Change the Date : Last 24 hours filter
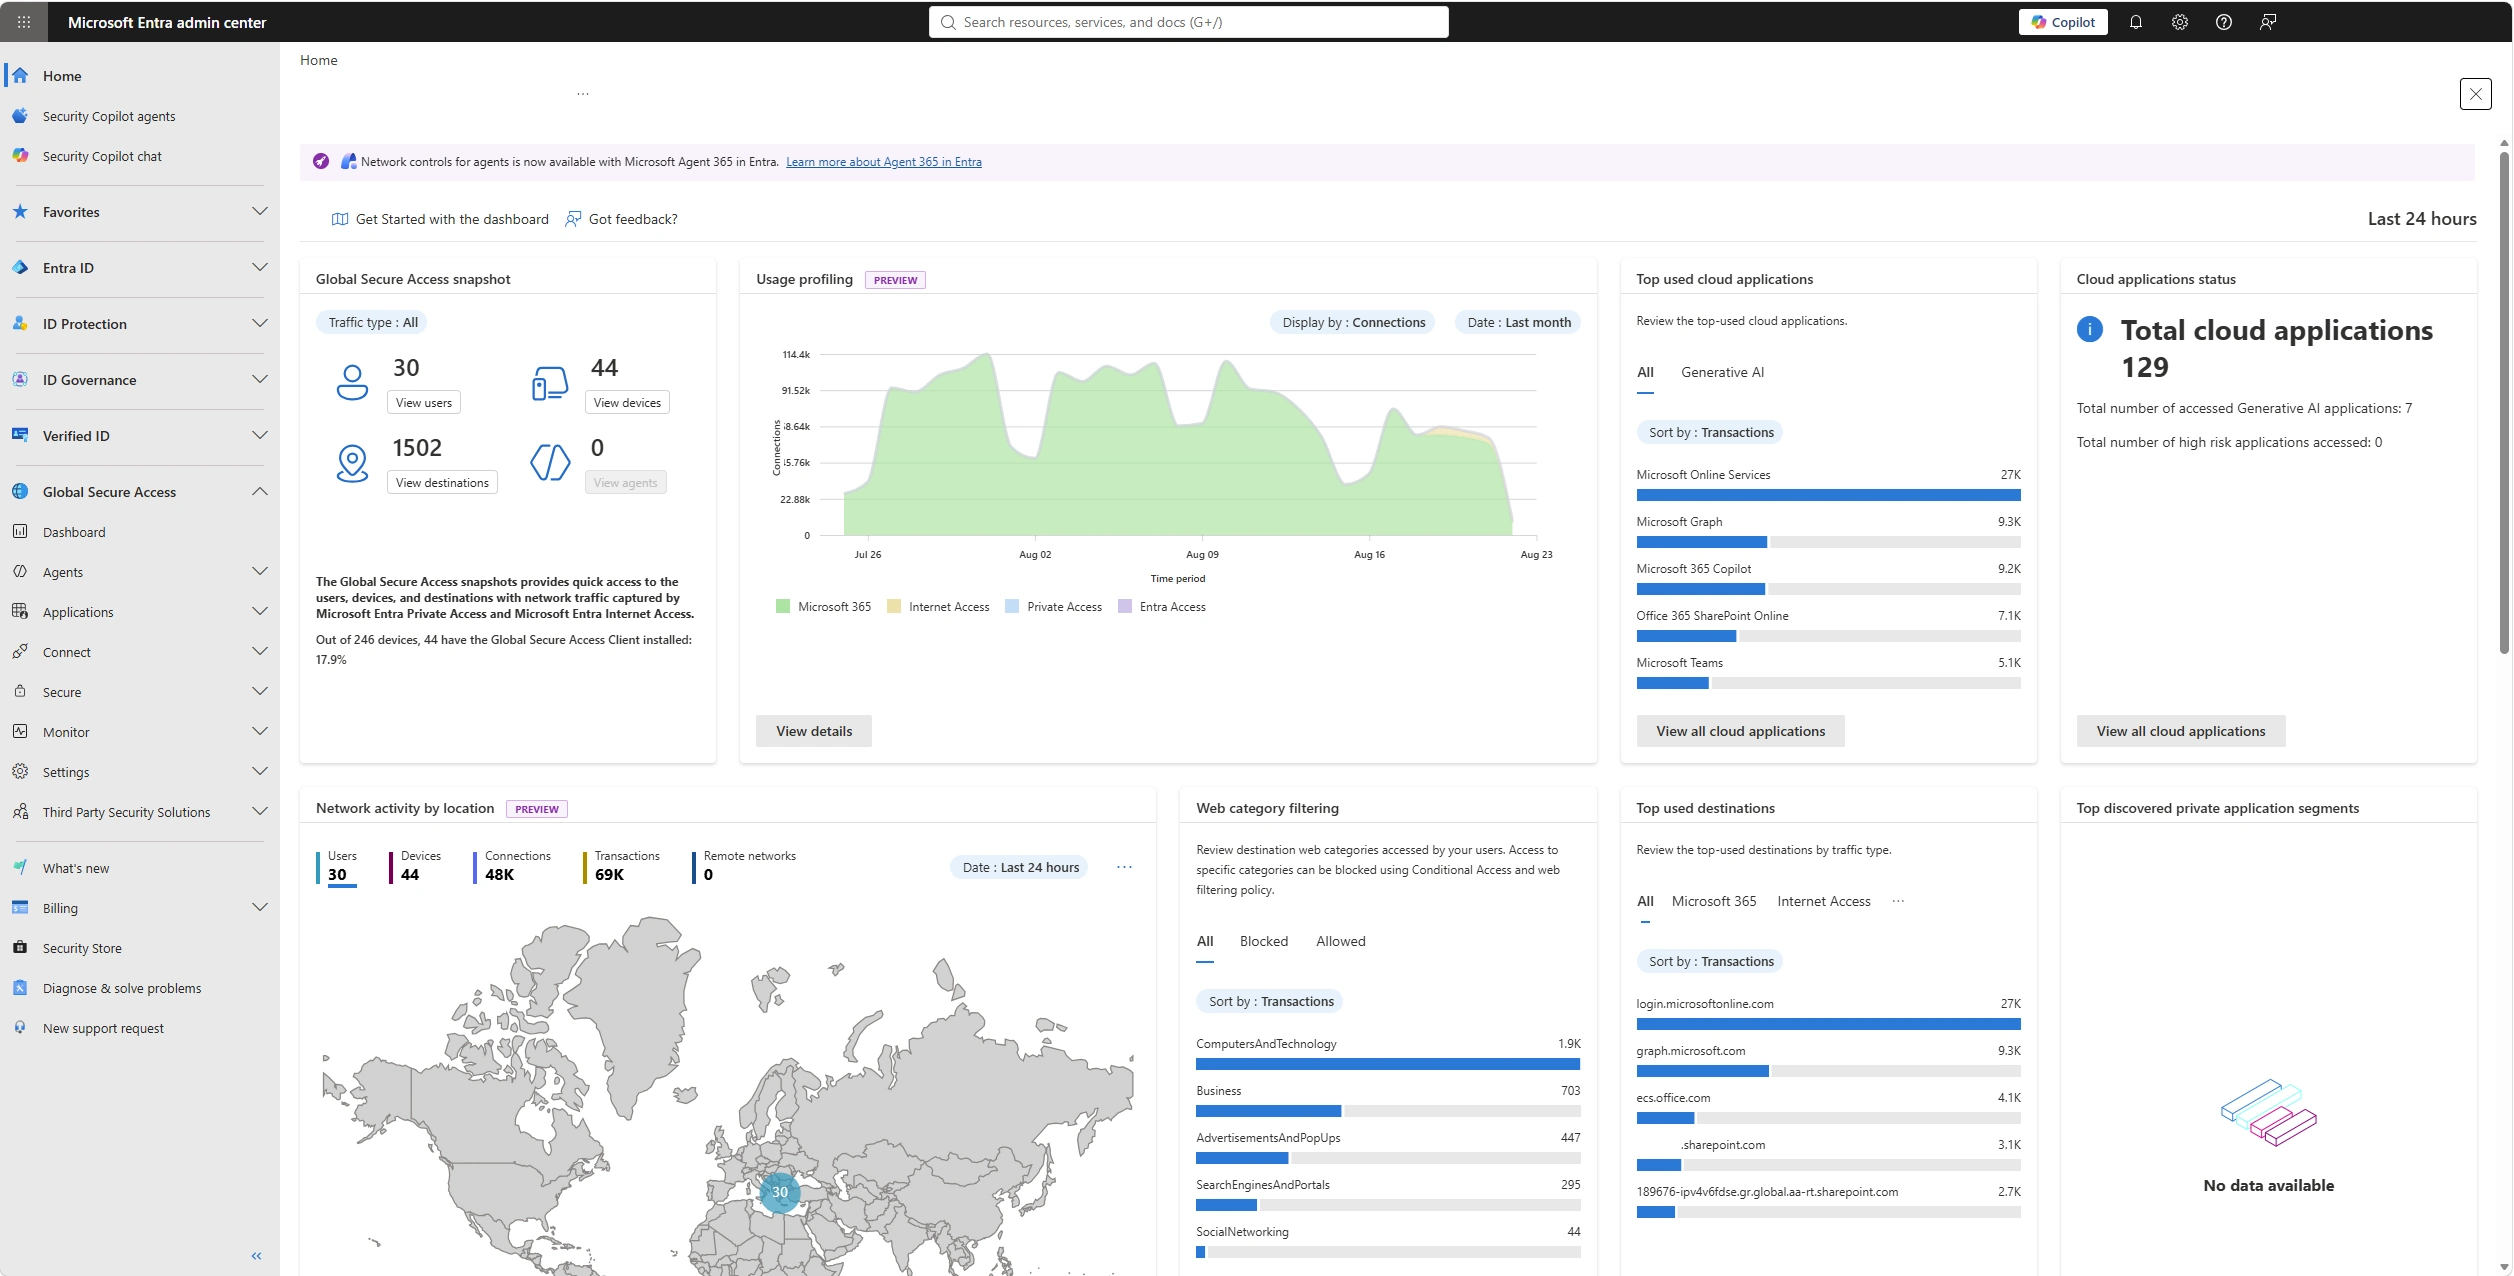 (1020, 867)
